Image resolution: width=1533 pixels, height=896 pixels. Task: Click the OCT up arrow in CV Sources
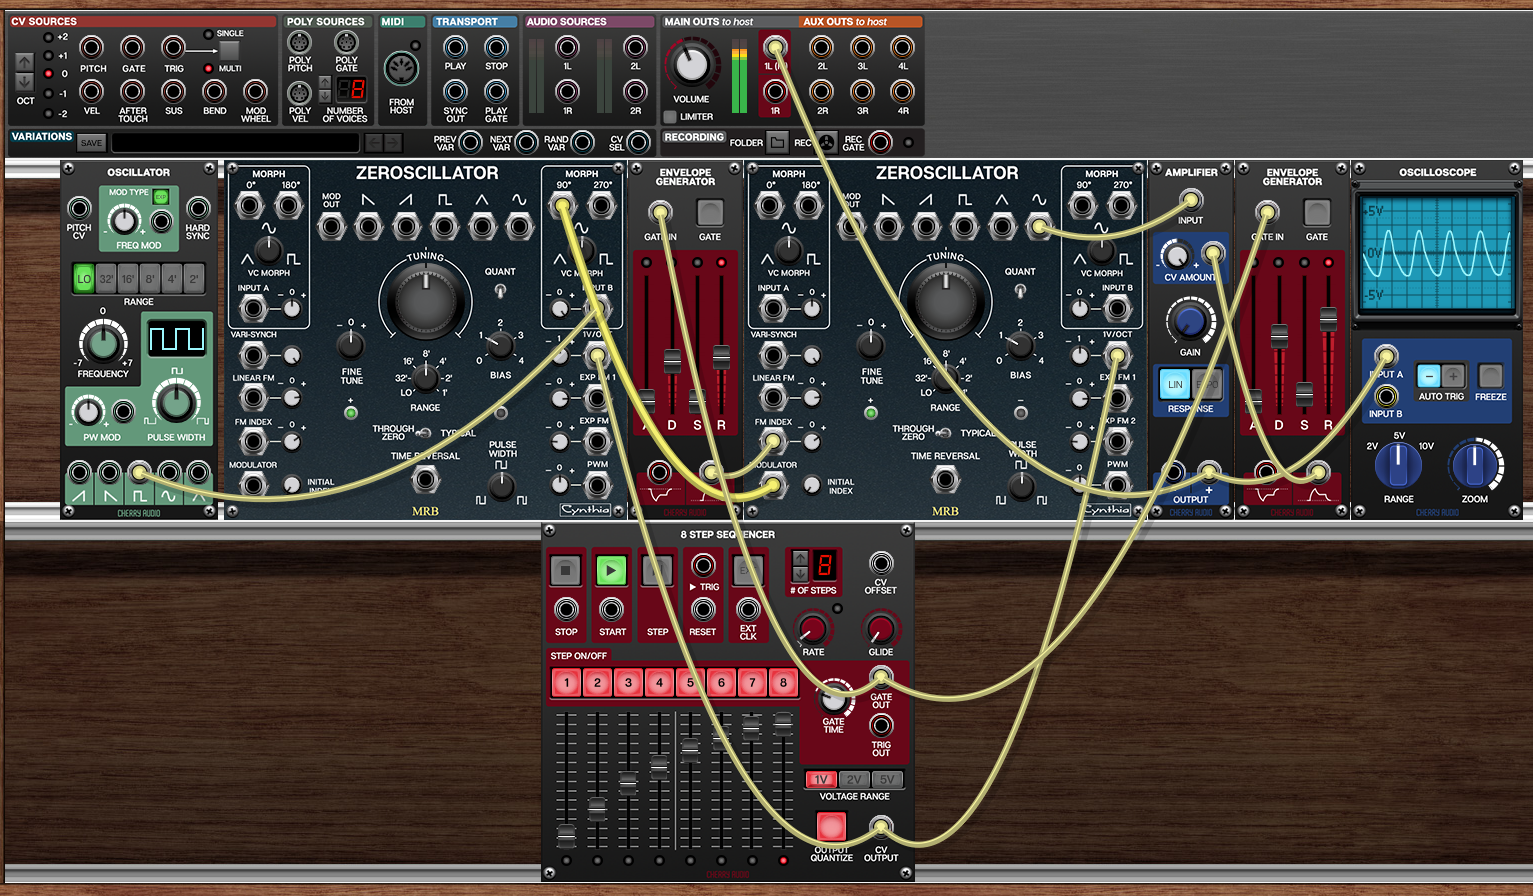(25, 62)
